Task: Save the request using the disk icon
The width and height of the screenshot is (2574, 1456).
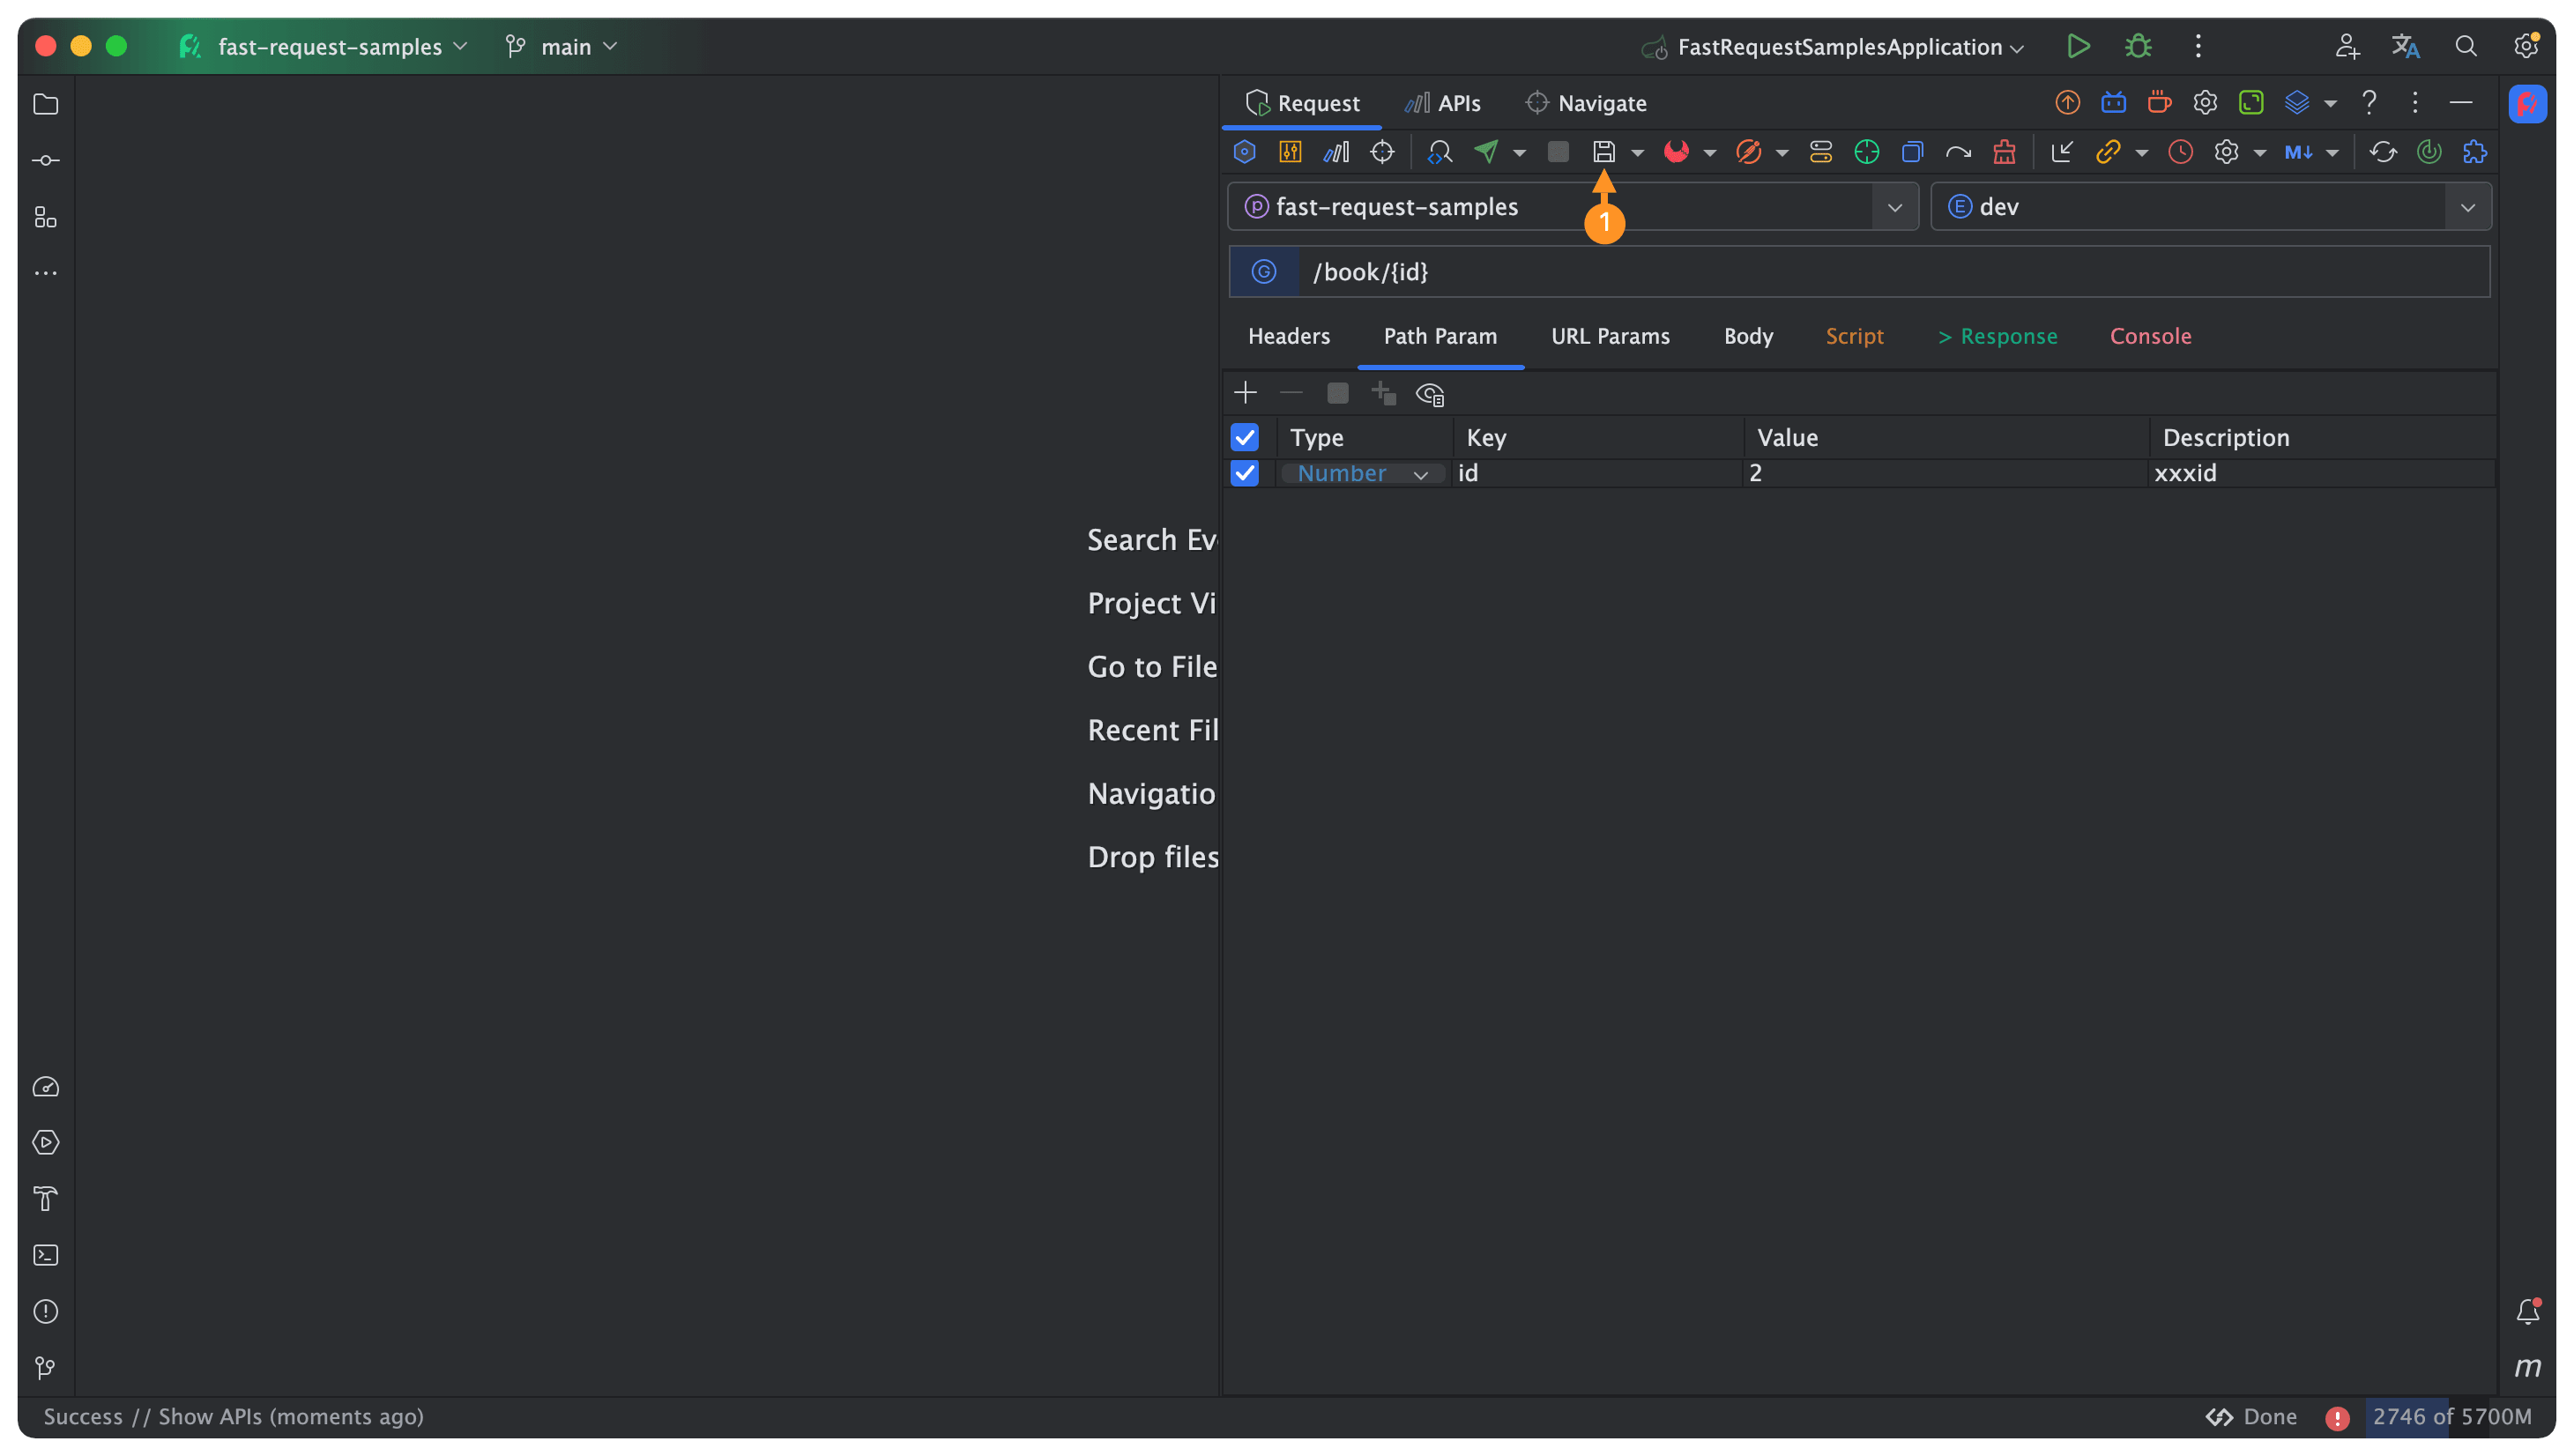Action: pos(1605,151)
